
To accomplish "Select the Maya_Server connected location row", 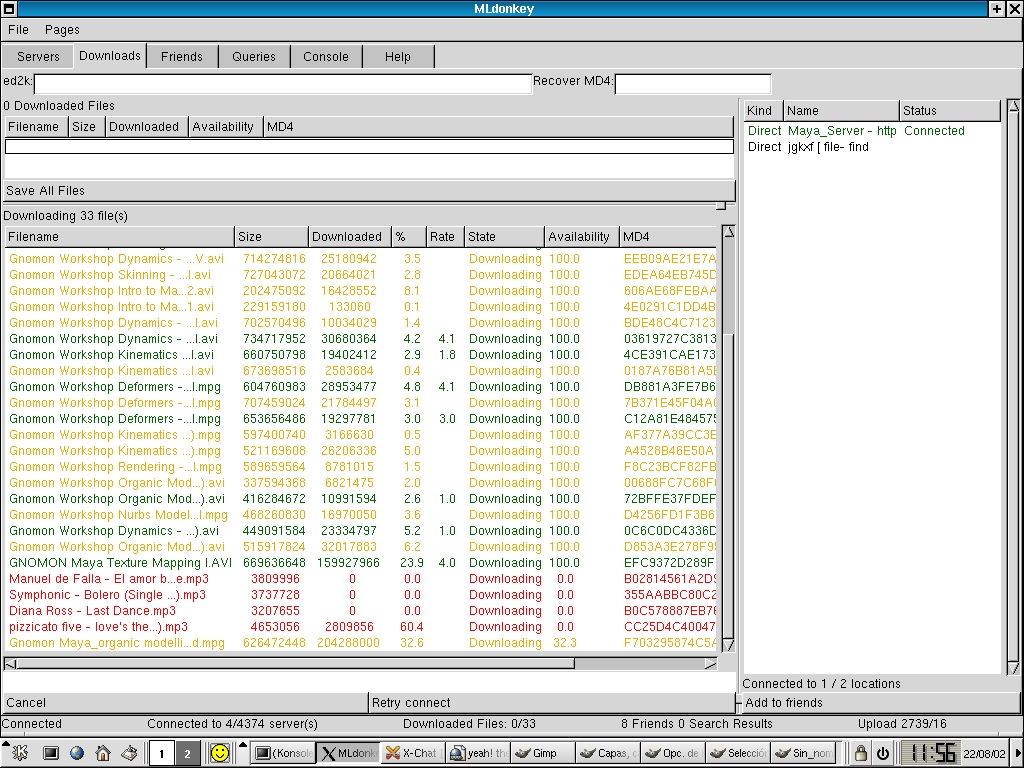I will [872, 131].
